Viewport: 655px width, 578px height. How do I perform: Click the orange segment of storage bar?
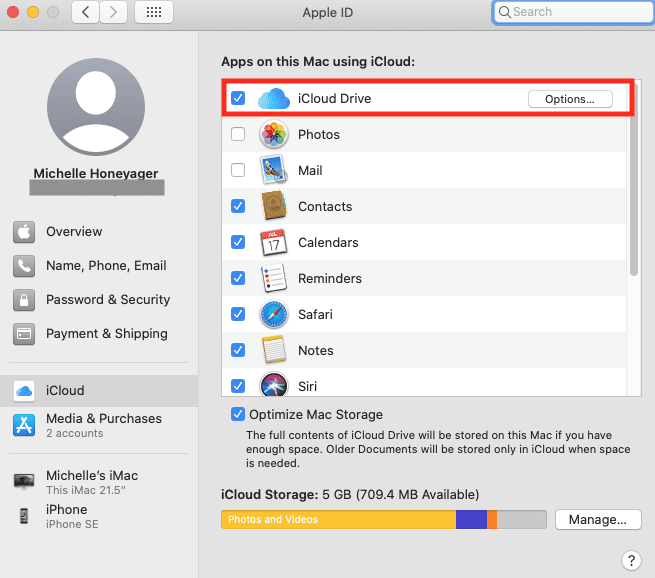click(x=492, y=520)
